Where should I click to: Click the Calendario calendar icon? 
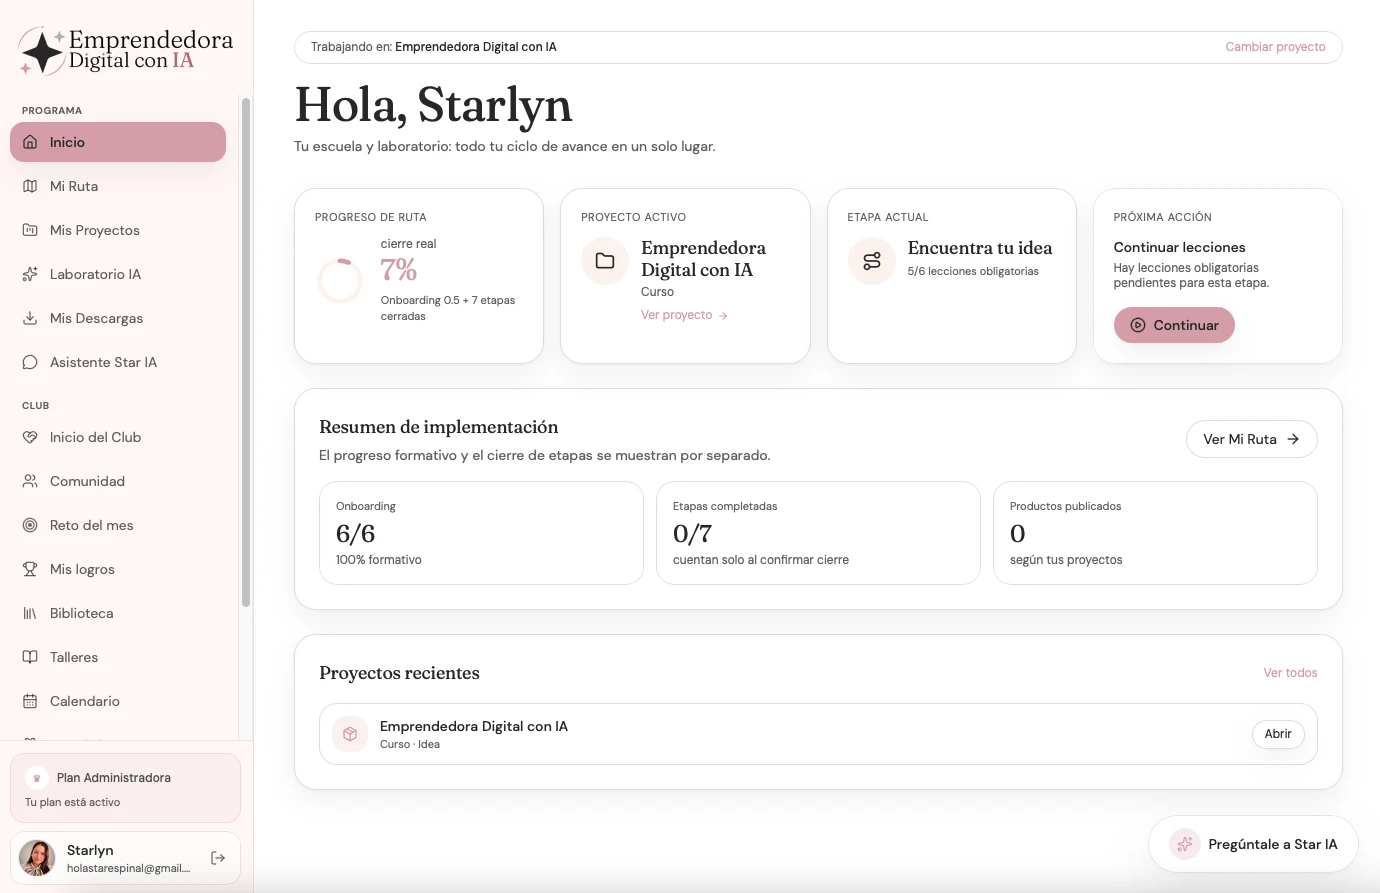click(30, 701)
